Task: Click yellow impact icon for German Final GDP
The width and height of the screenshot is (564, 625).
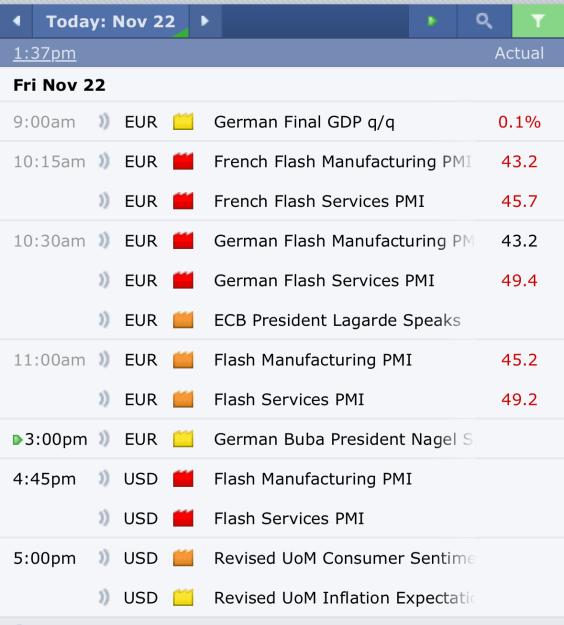Action: [183, 122]
